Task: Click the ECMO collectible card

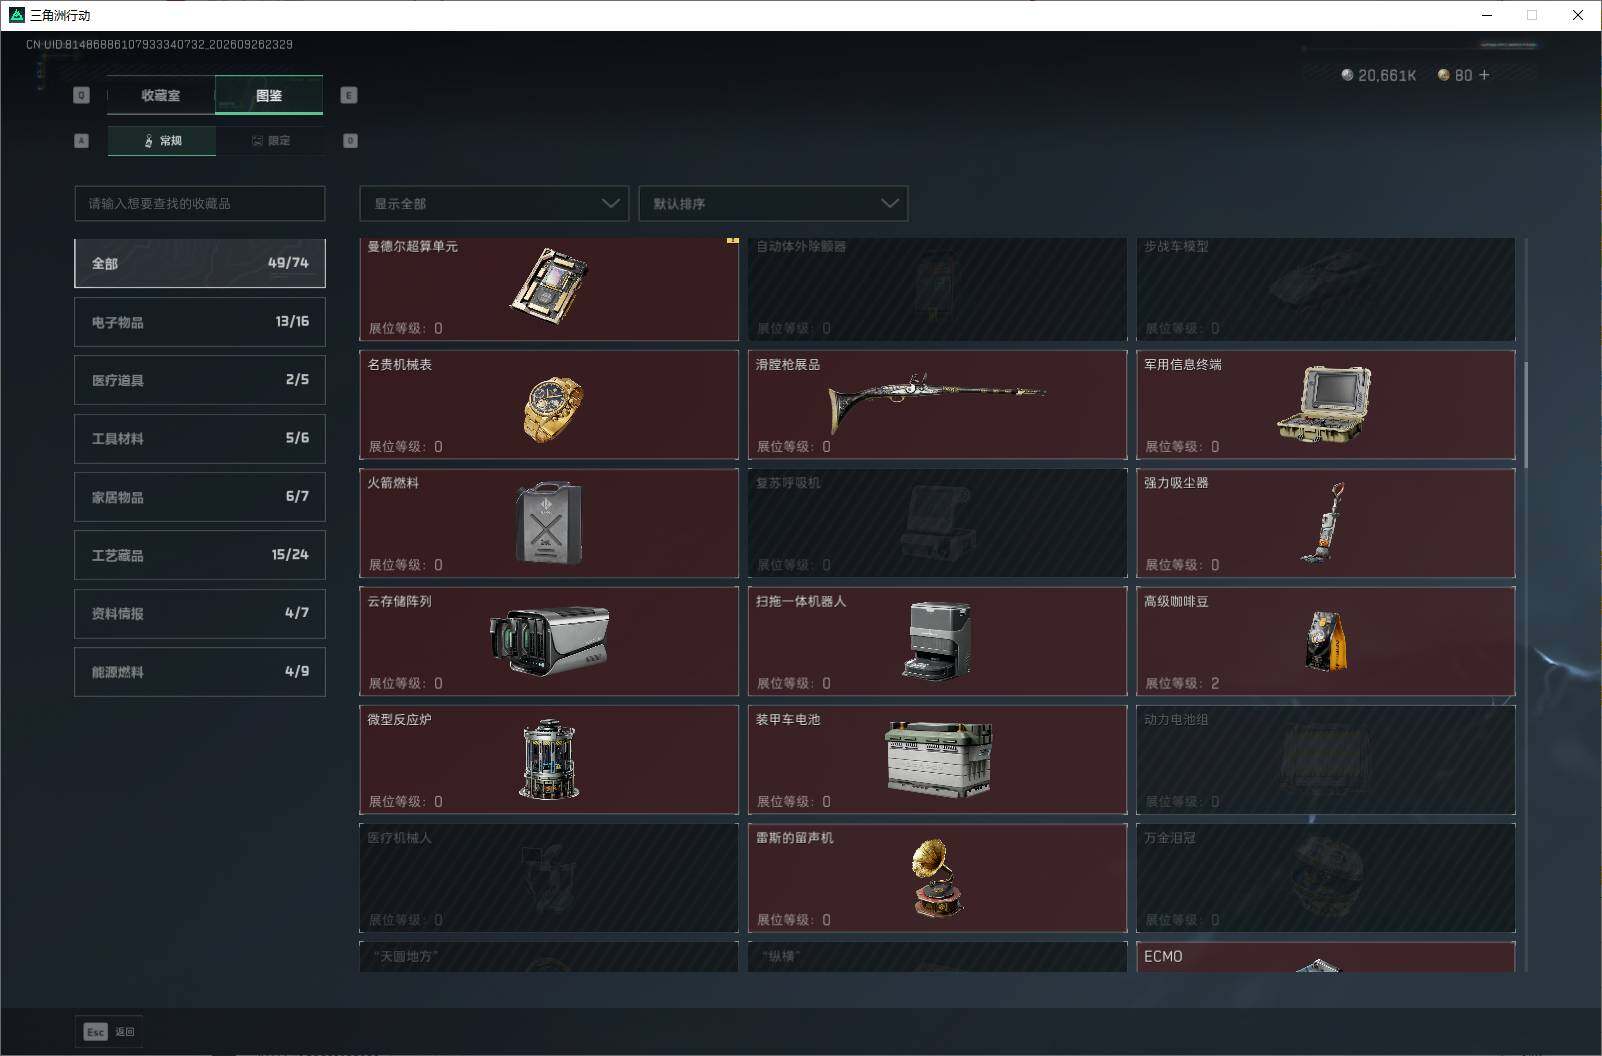Action: click(x=1326, y=957)
